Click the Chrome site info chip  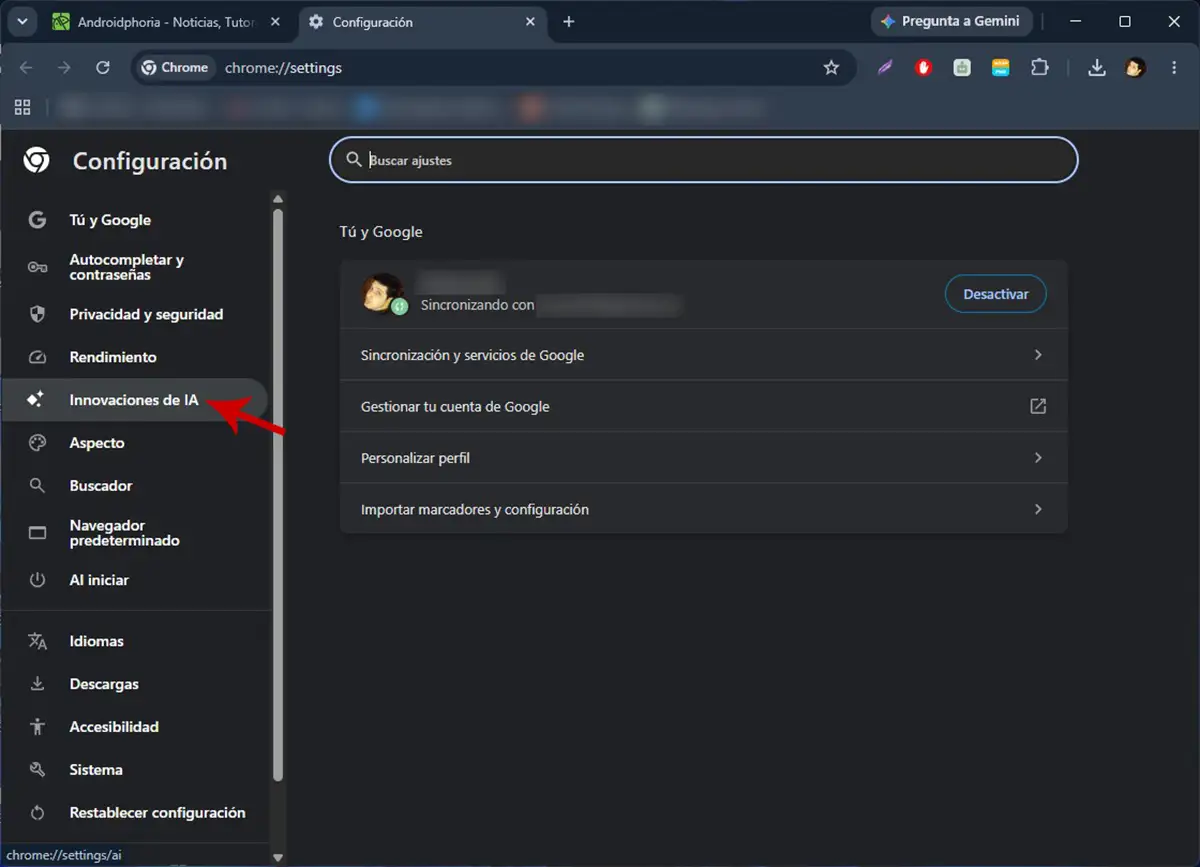click(x=176, y=68)
